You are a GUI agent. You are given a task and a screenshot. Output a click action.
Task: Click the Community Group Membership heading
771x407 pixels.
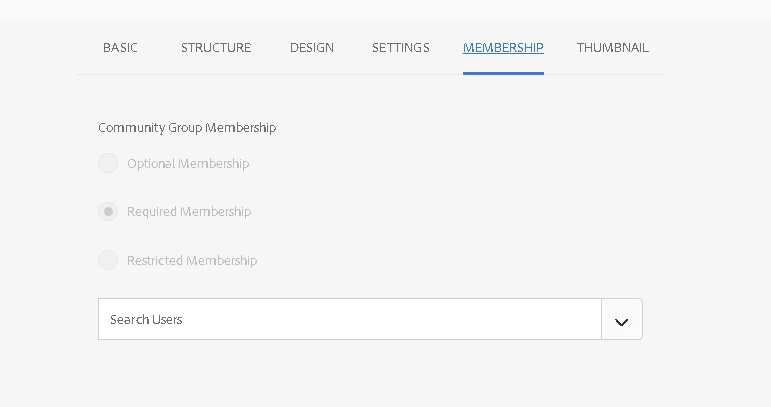(x=187, y=128)
